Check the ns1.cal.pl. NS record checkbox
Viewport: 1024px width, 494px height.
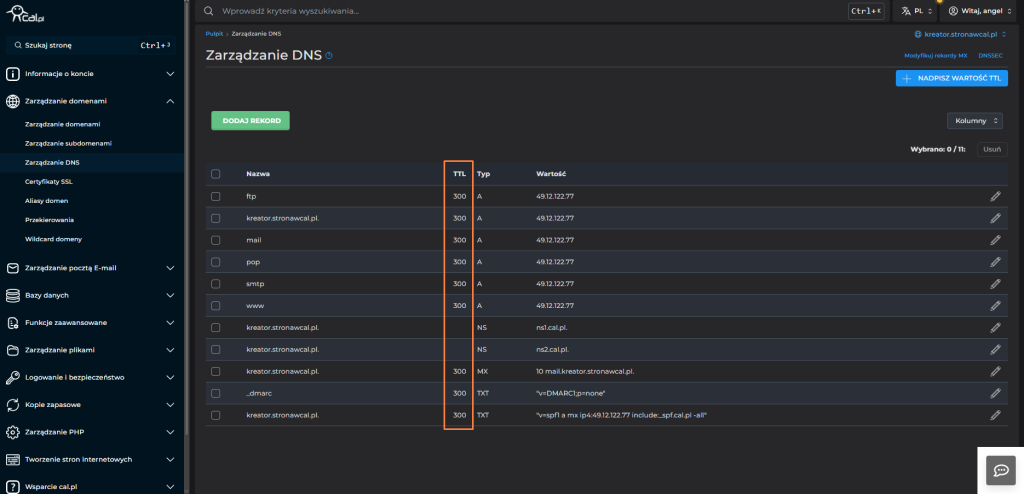tap(216, 327)
